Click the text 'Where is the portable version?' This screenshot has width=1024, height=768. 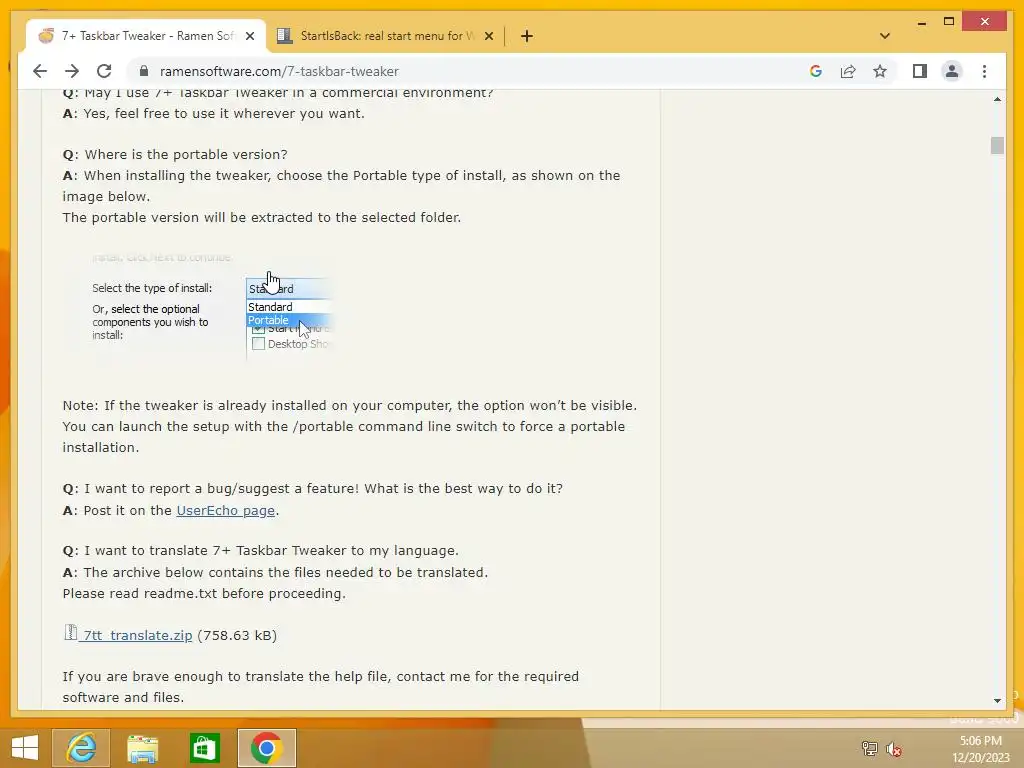(186, 155)
